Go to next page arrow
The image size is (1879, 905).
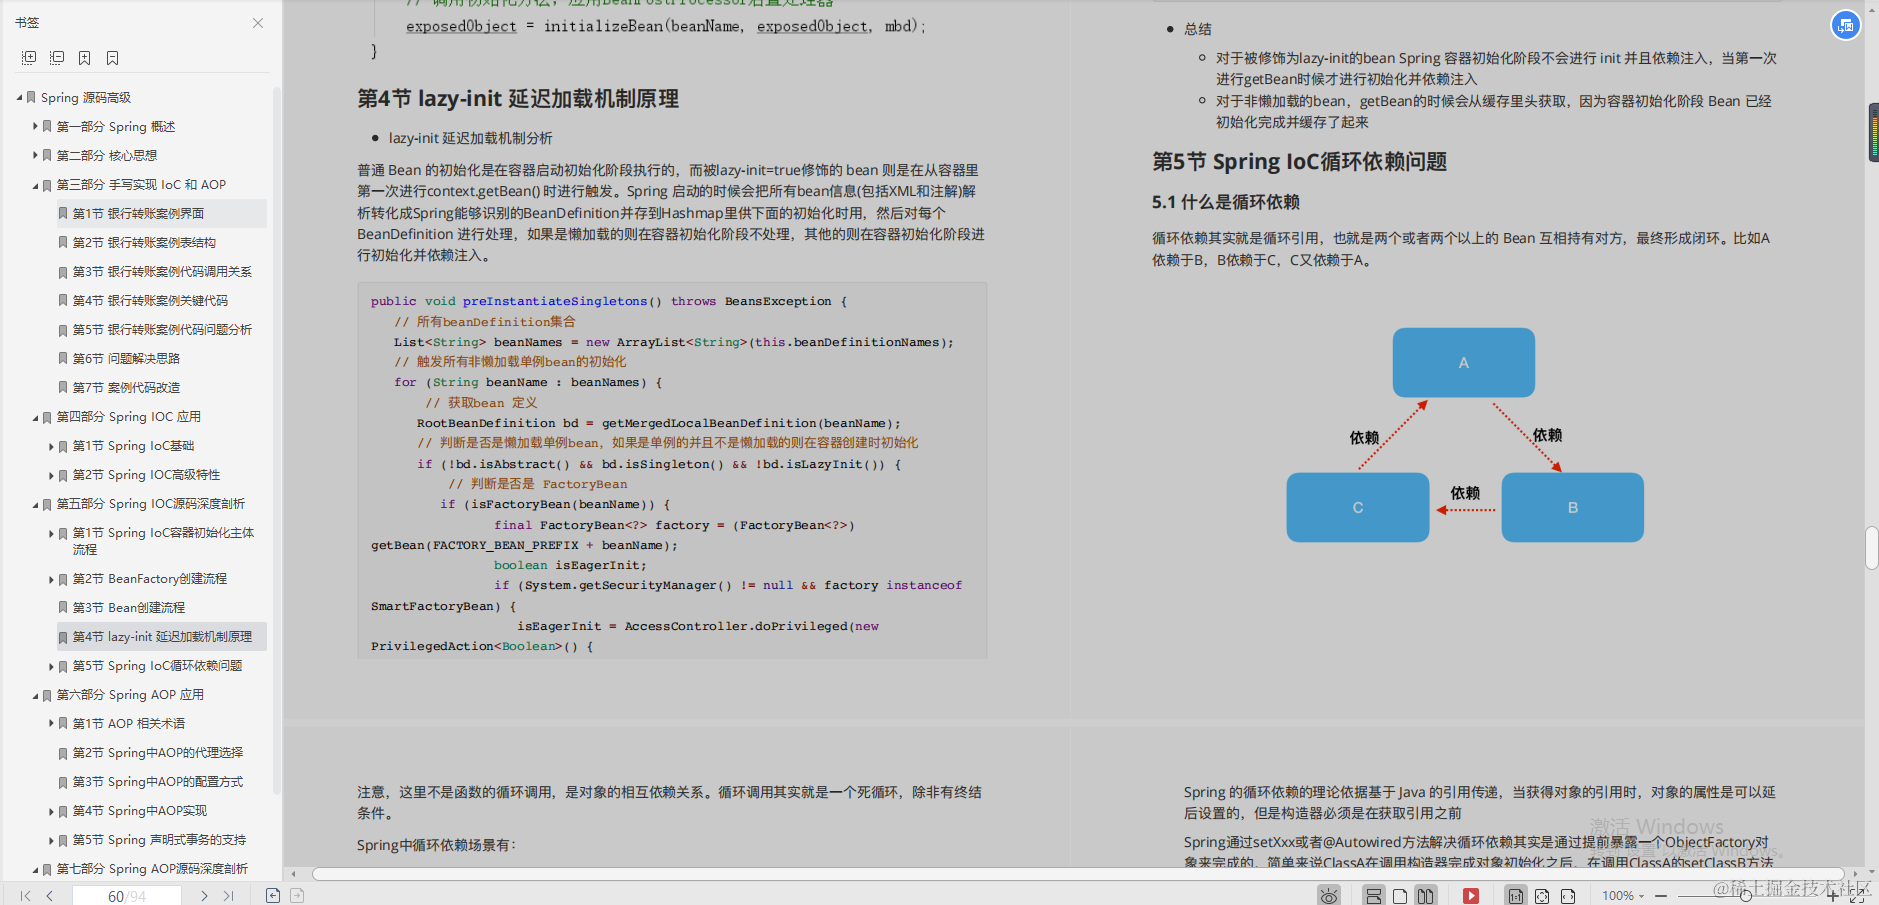coord(204,896)
